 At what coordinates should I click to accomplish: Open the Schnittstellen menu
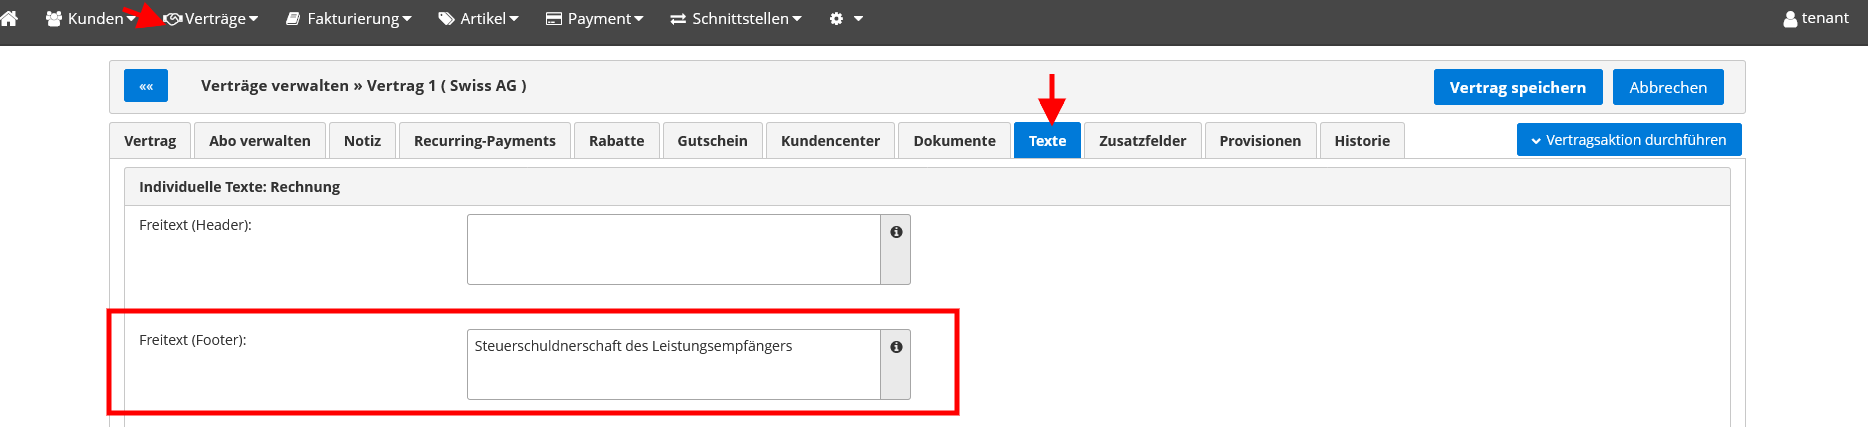click(736, 18)
